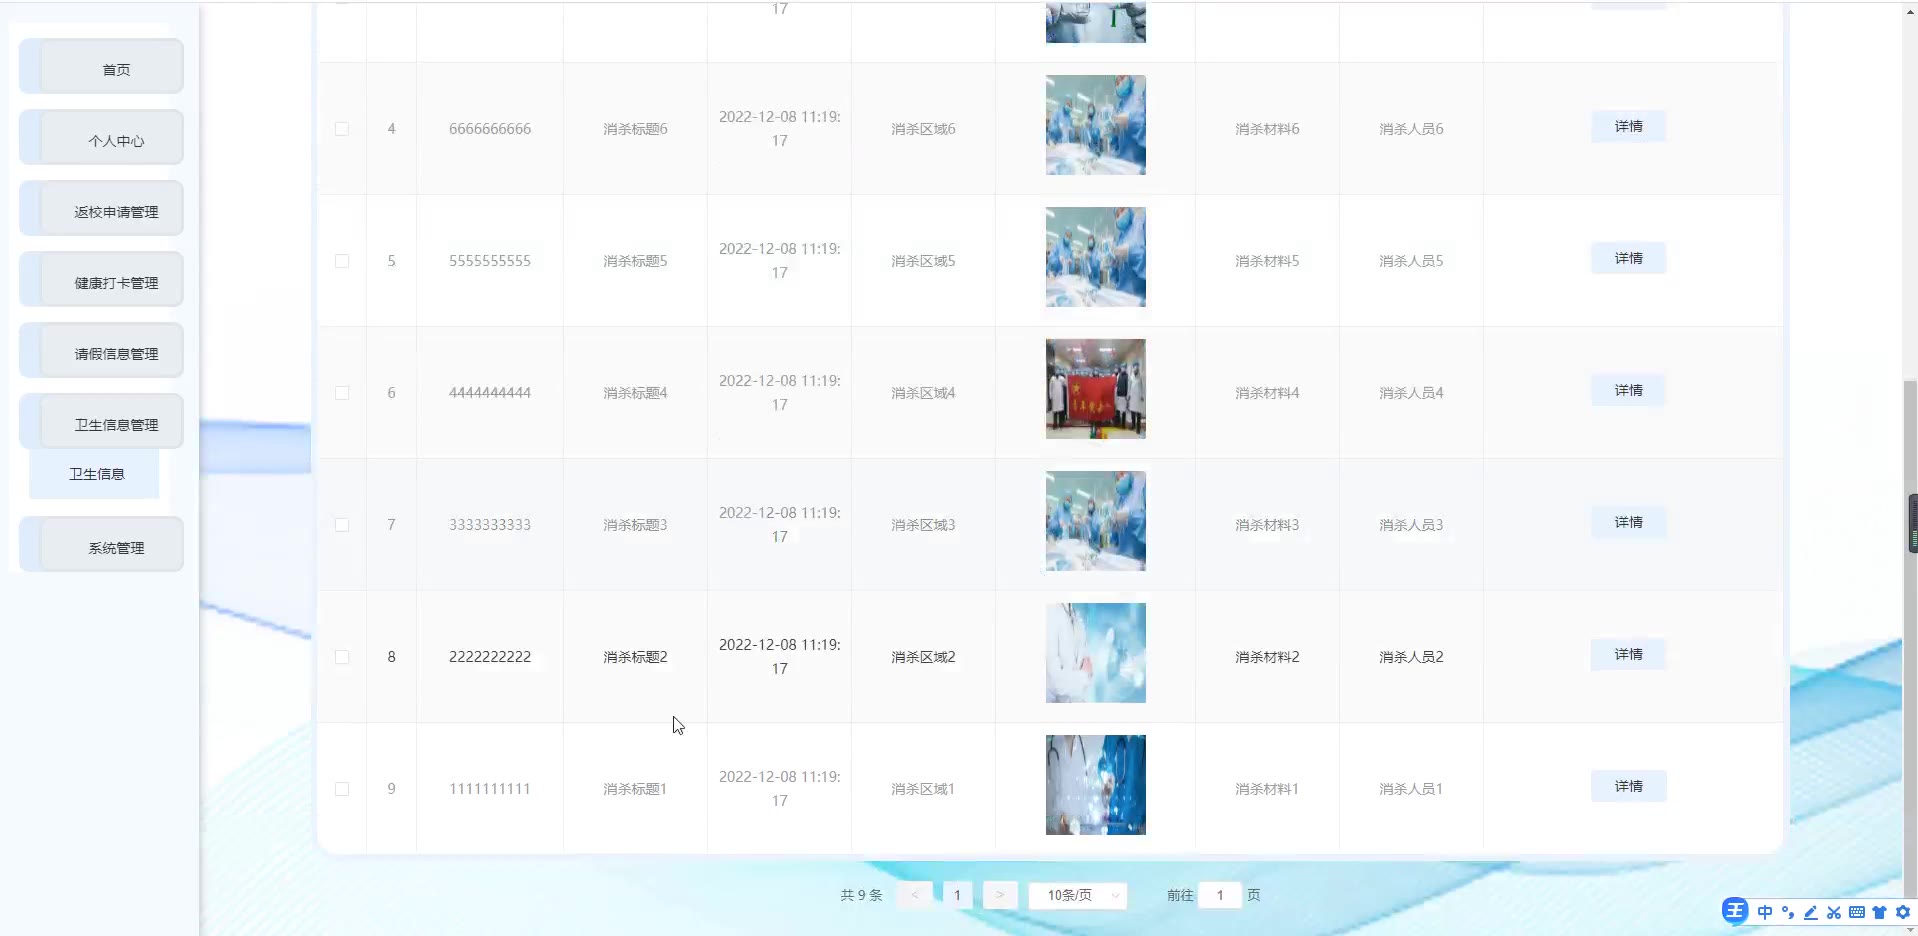Click the 消杀区域5 cell
Image resolution: width=1918 pixels, height=936 pixels.
923,261
